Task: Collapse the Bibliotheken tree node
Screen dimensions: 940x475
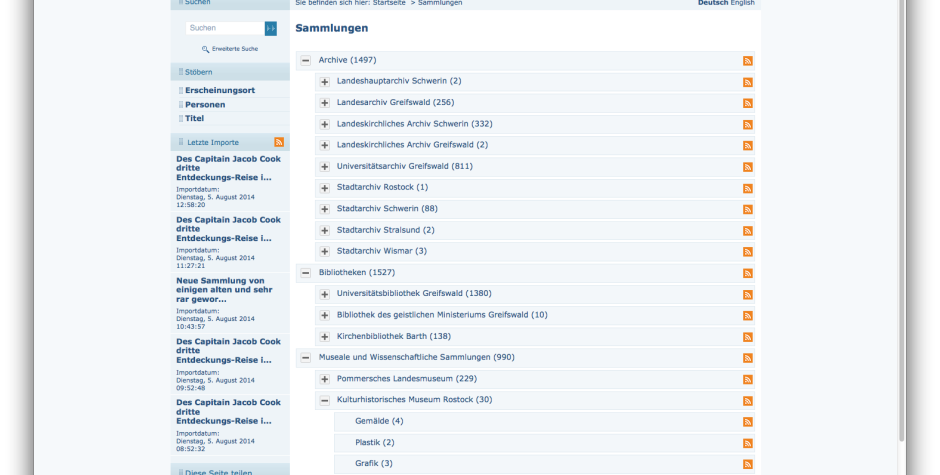Action: 306,273
